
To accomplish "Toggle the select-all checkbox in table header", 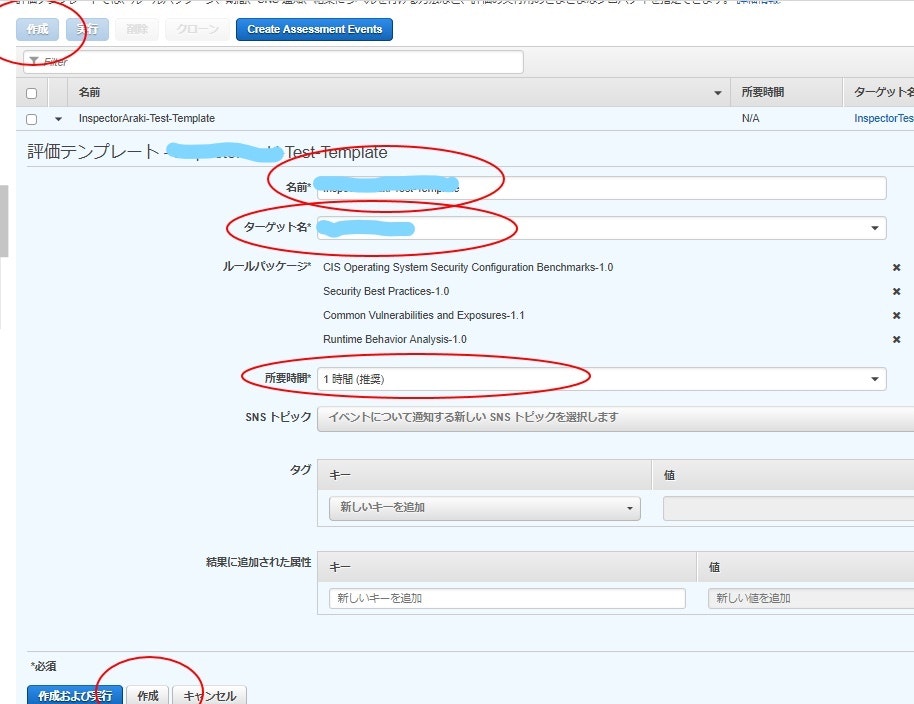I will tap(31, 93).
